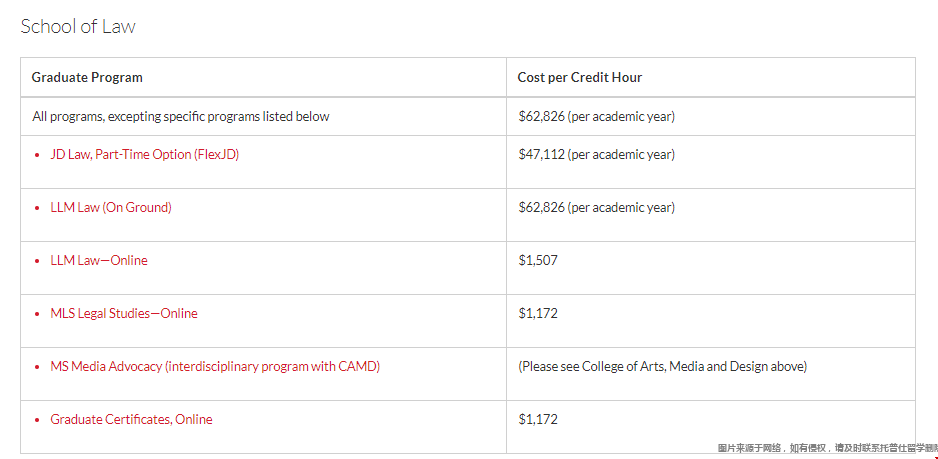Select the Graduate Program column header
This screenshot has width=938, height=459.
click(x=87, y=77)
